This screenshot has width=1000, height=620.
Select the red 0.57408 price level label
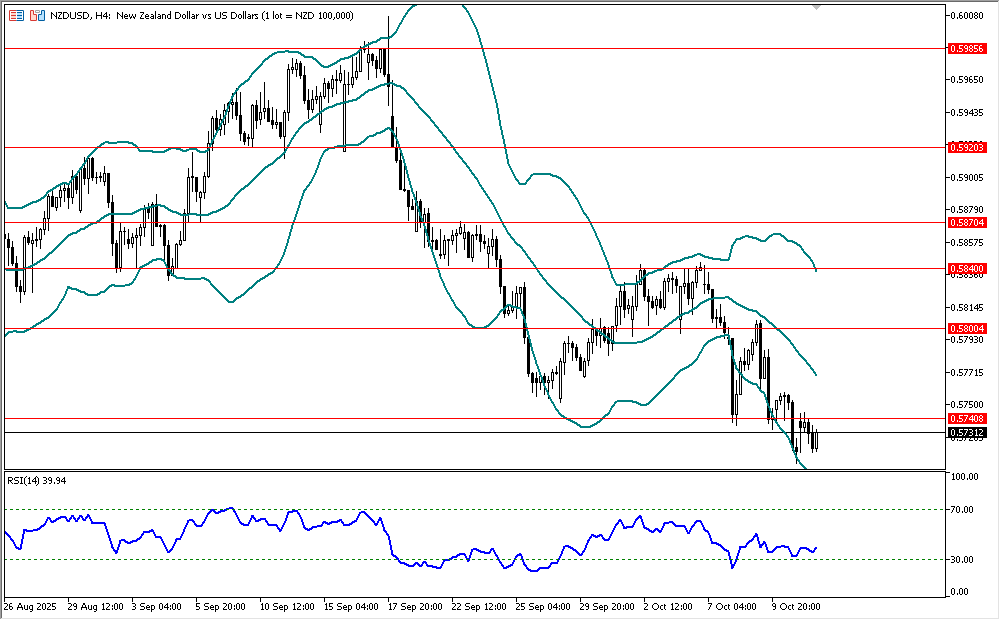point(967,418)
